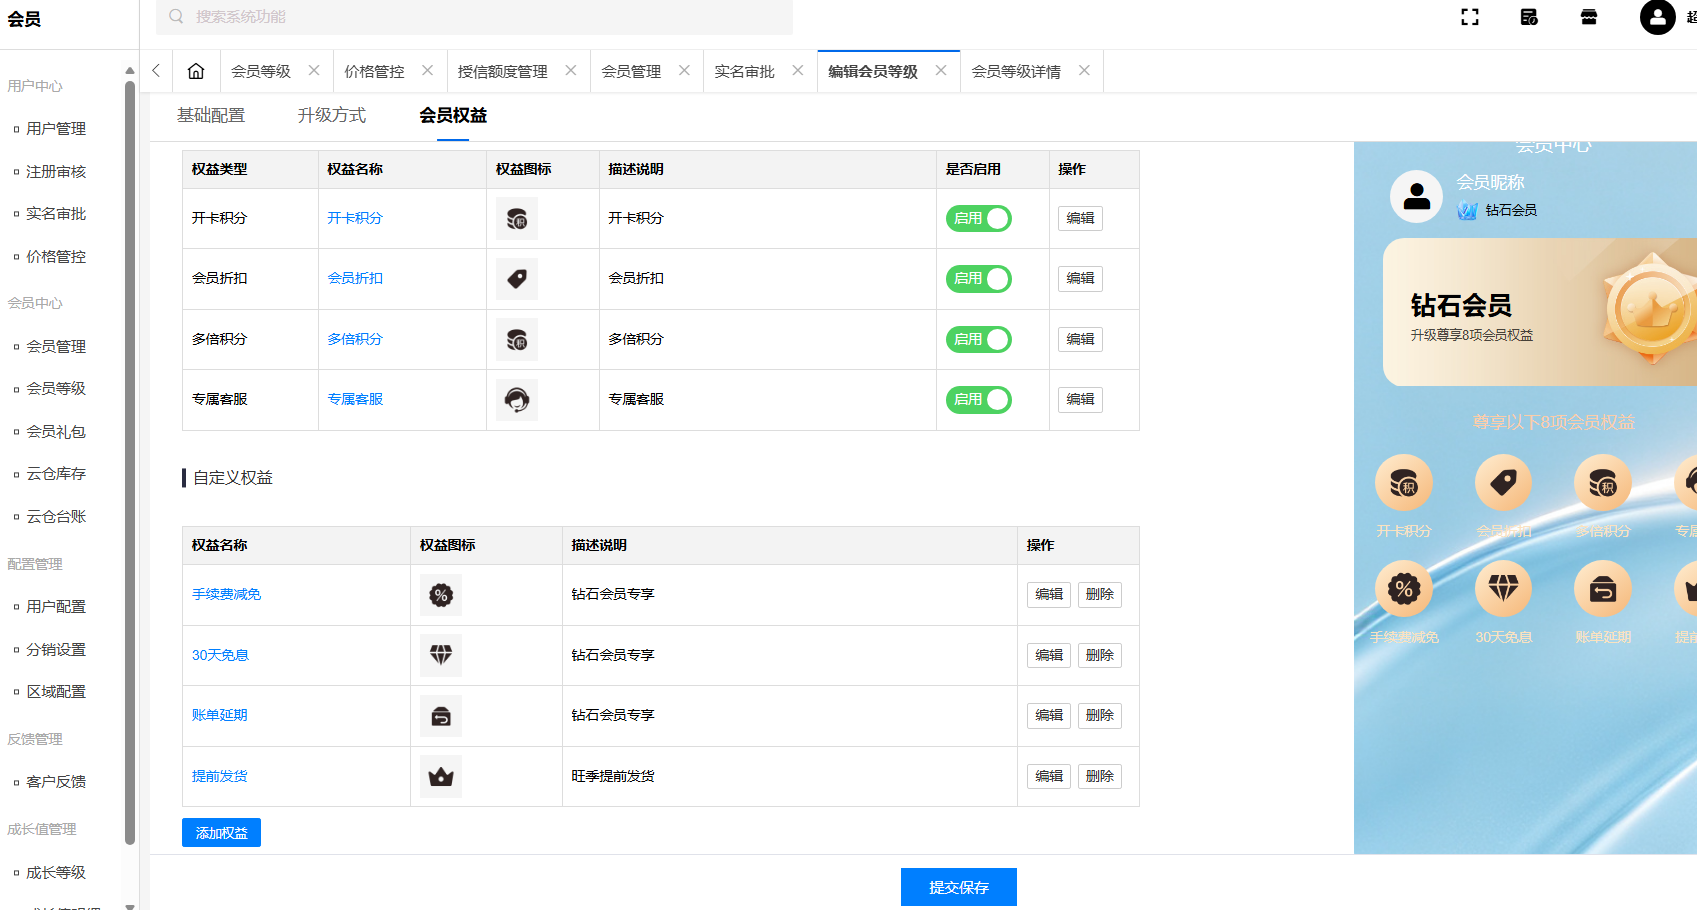Click 删除 button for 提前发货
1697x910 pixels.
point(1100,776)
